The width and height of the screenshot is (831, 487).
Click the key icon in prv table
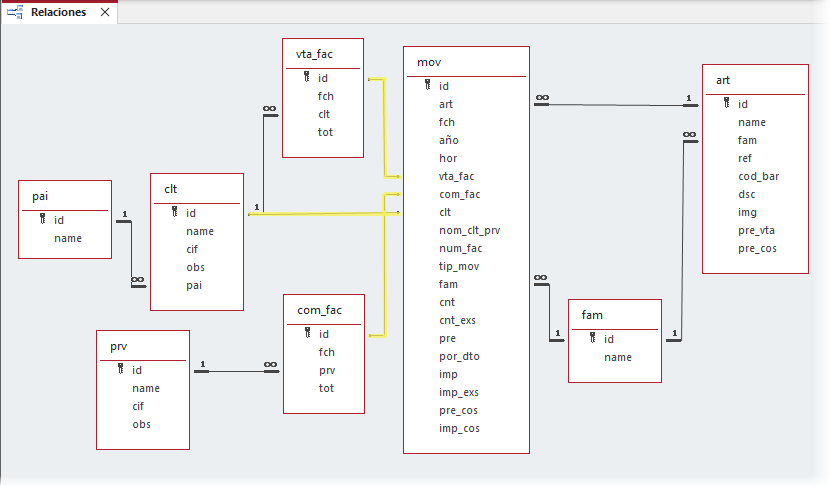121,370
